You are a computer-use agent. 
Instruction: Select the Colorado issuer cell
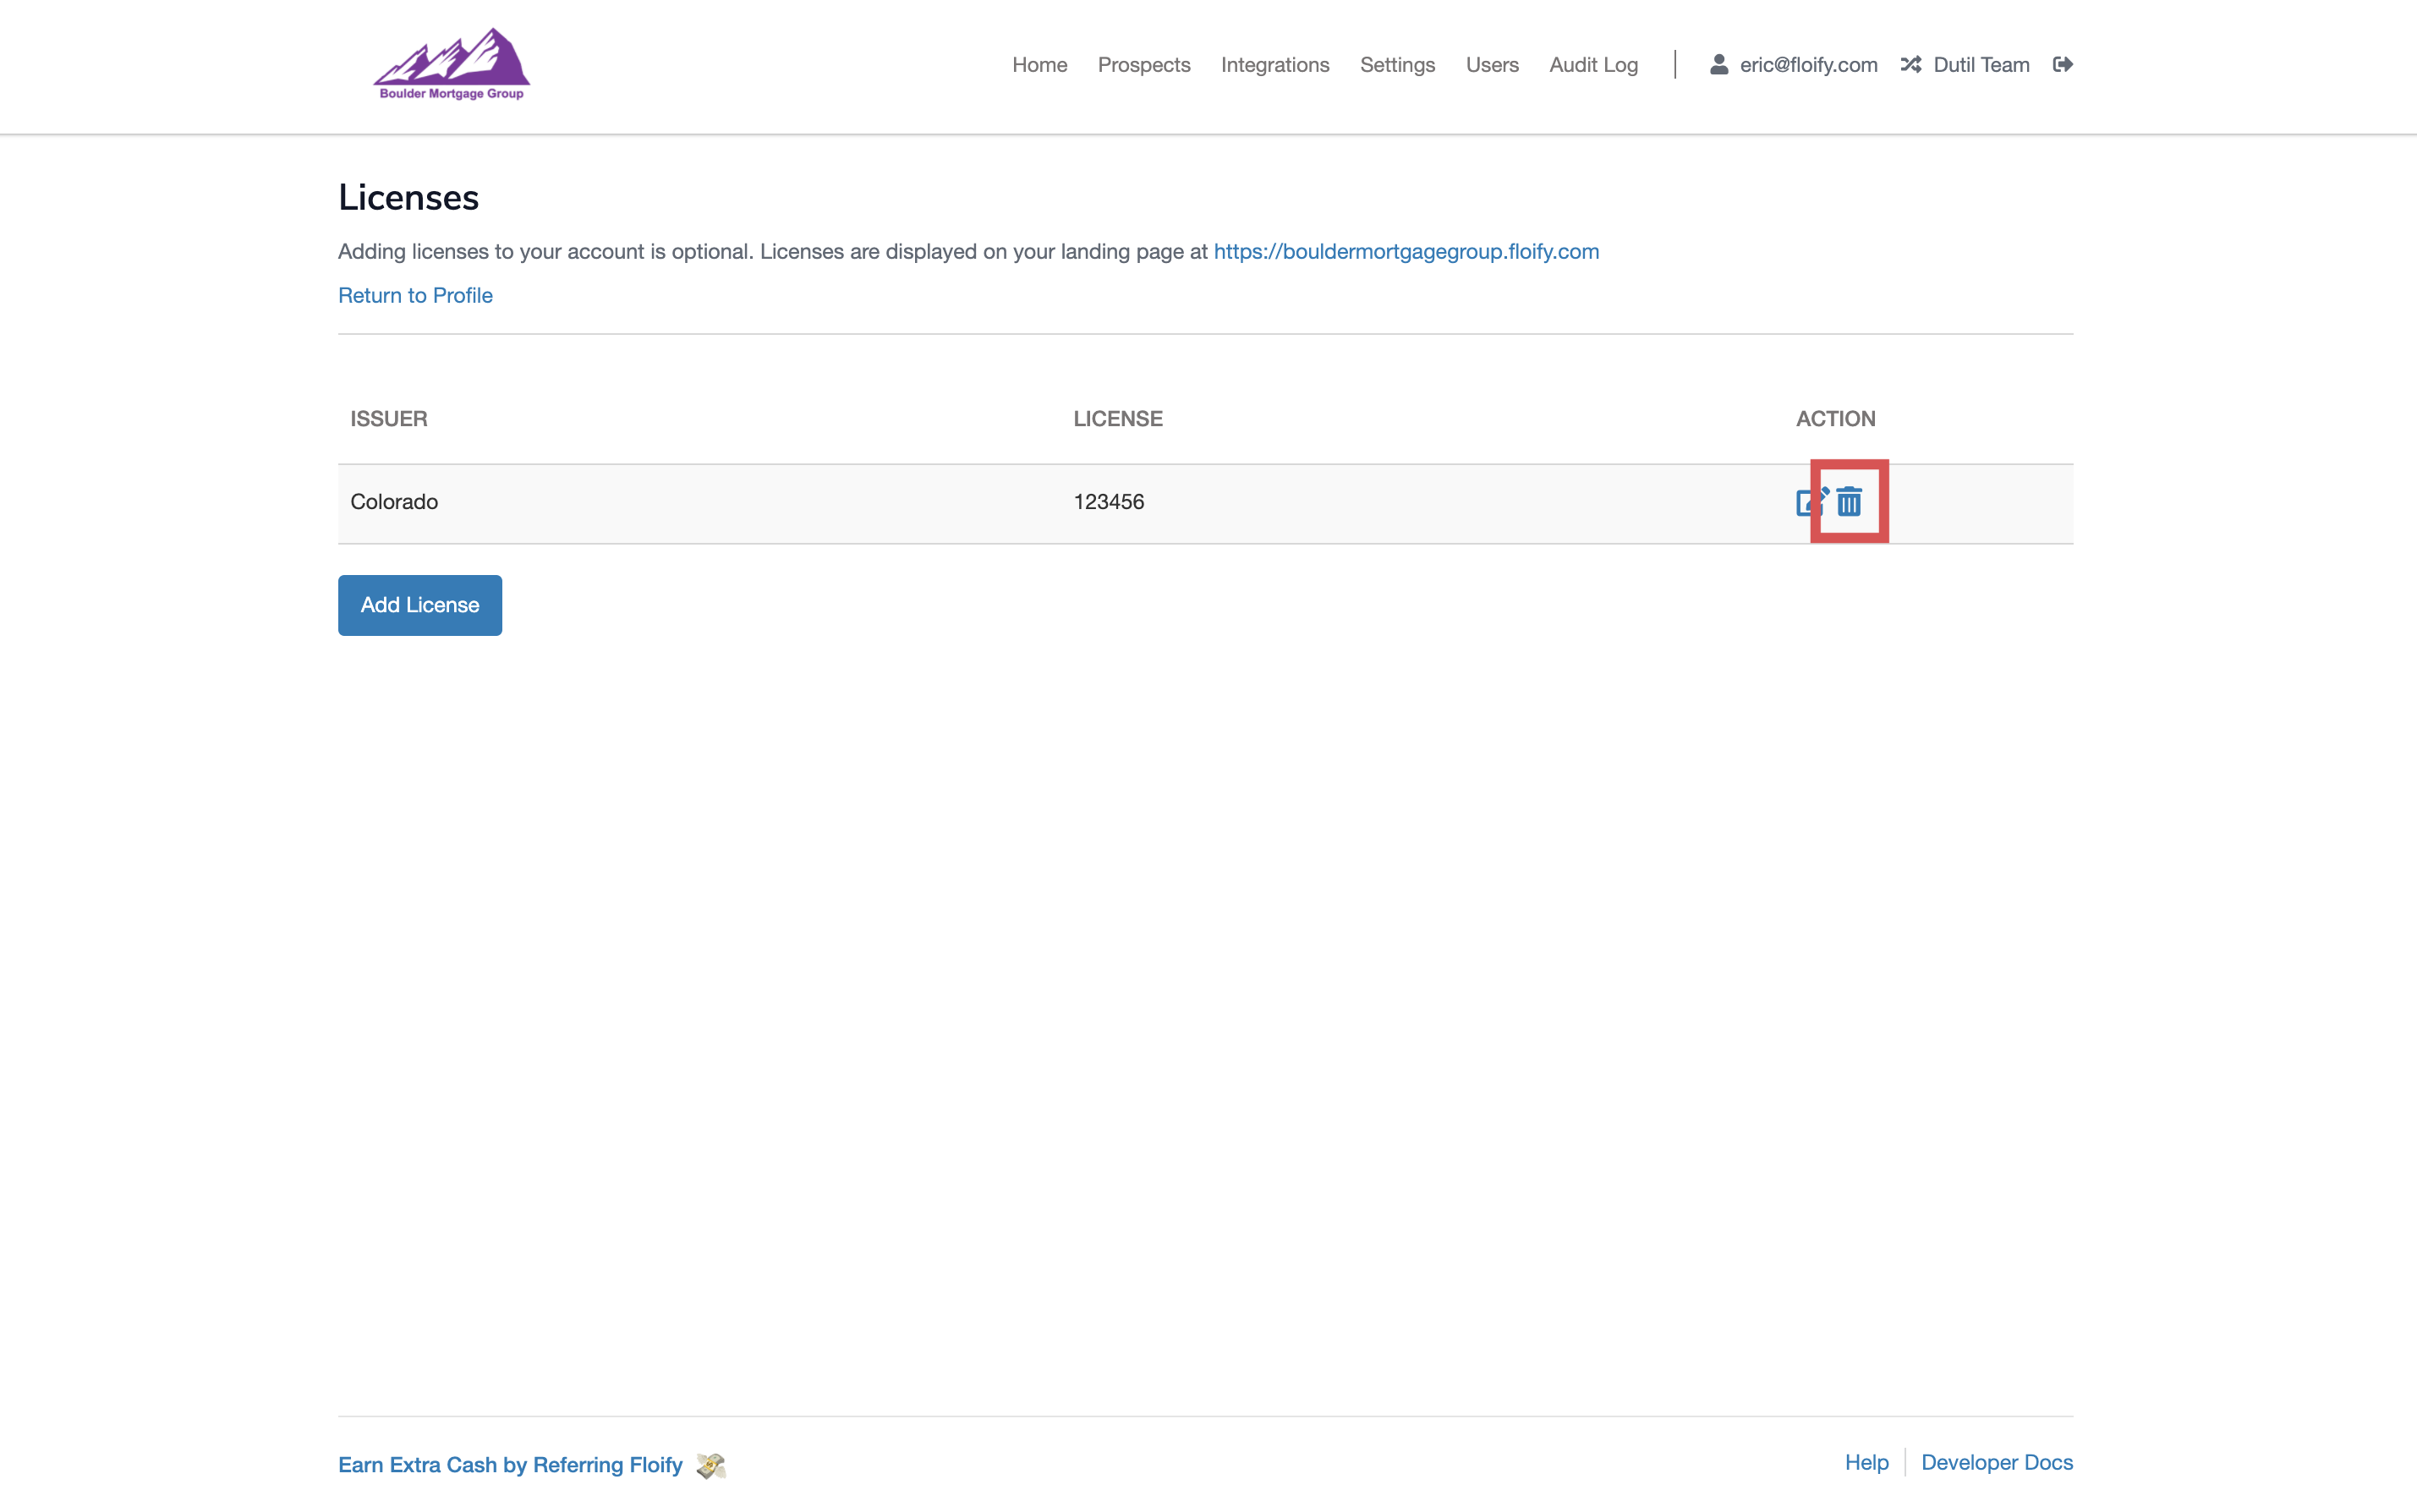pos(394,502)
